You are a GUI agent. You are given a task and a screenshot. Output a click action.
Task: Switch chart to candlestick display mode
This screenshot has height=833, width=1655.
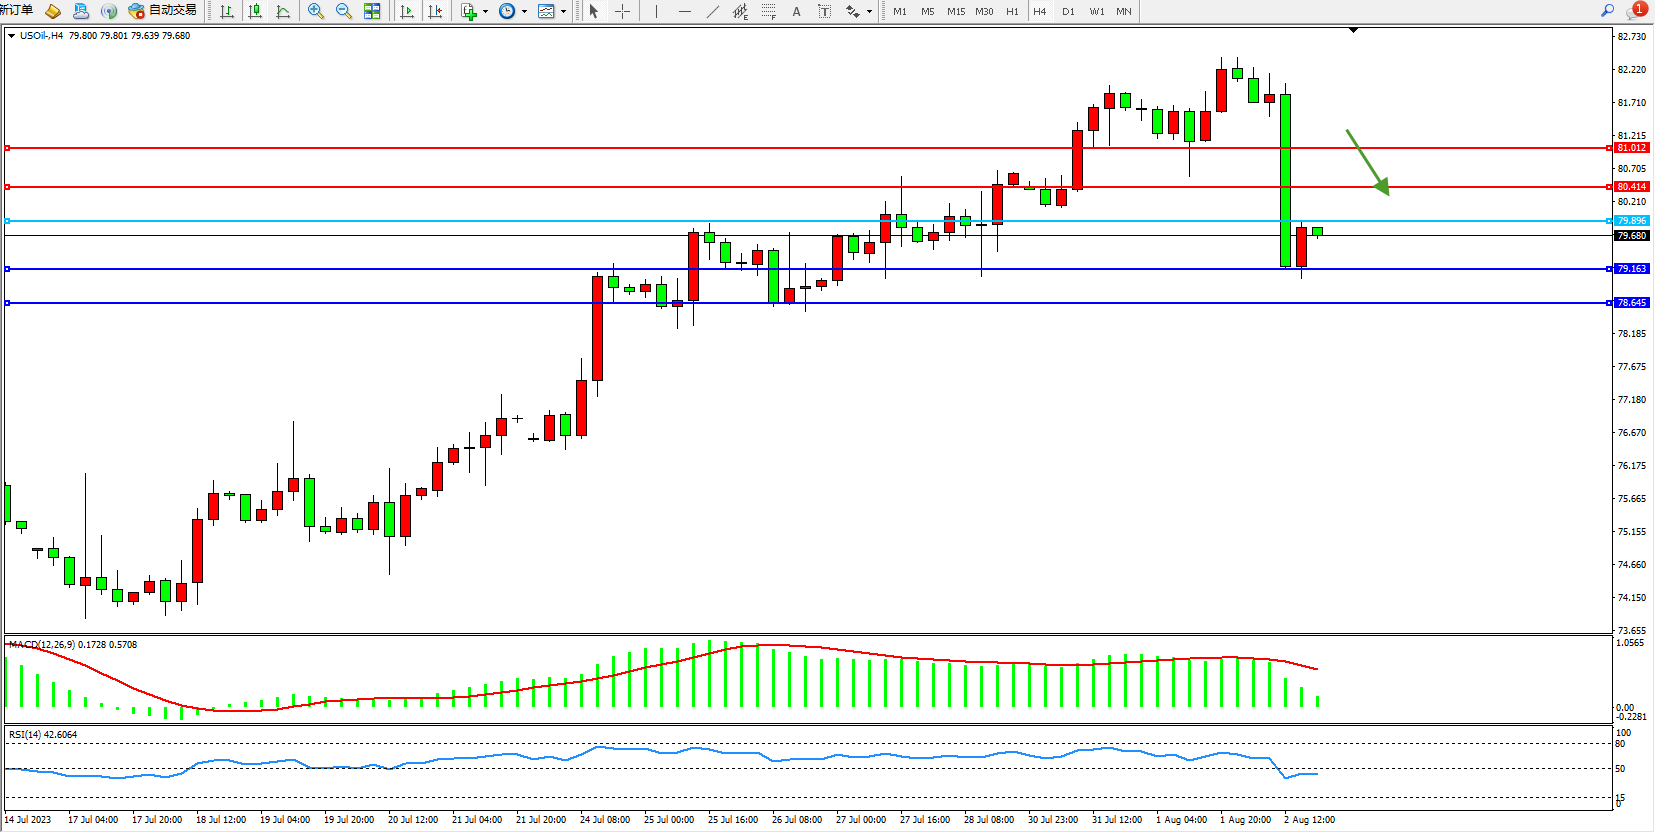coord(255,11)
